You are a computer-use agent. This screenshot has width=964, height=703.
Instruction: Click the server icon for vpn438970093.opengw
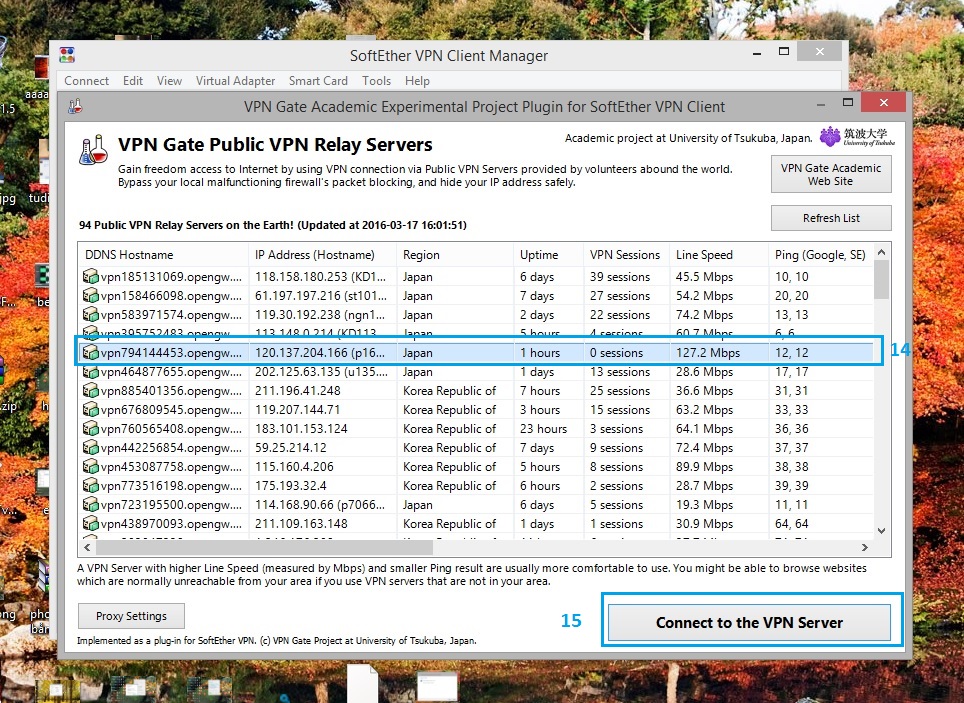pos(90,524)
